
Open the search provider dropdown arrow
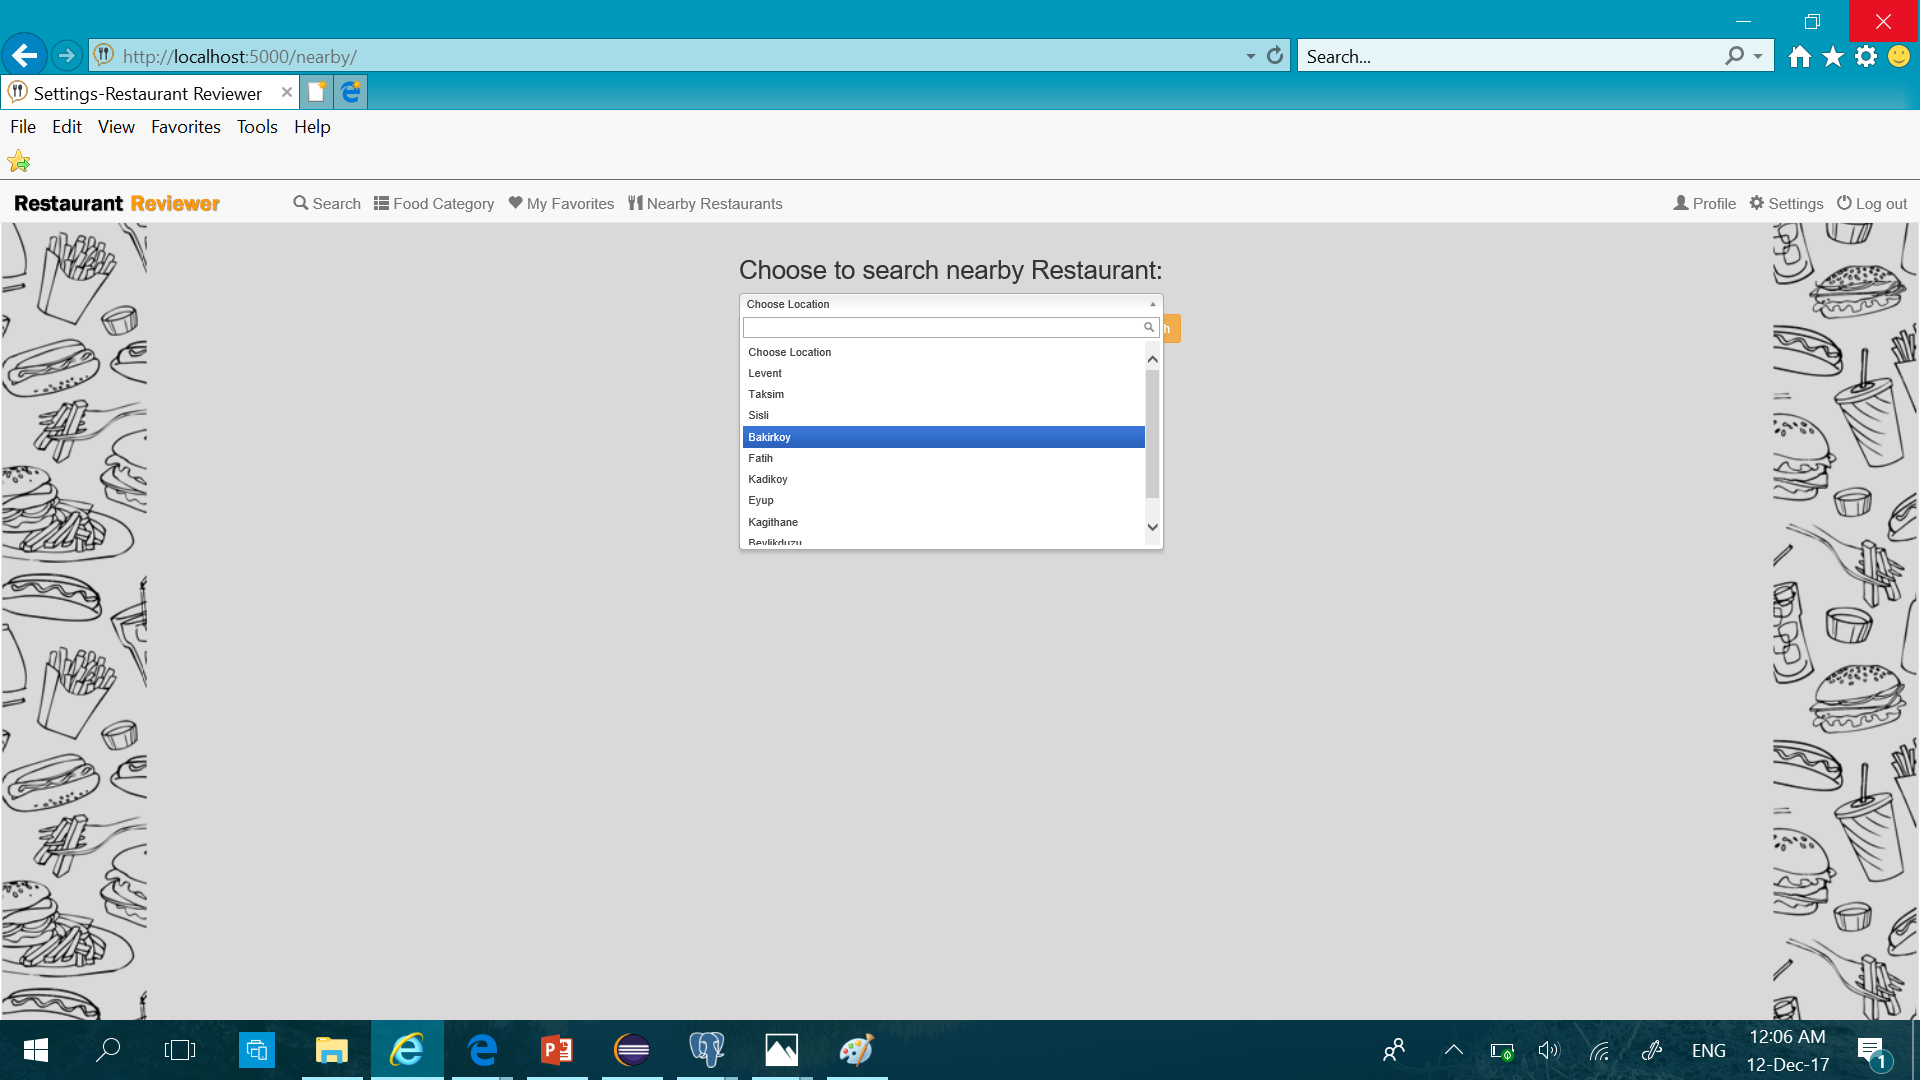click(x=1758, y=56)
